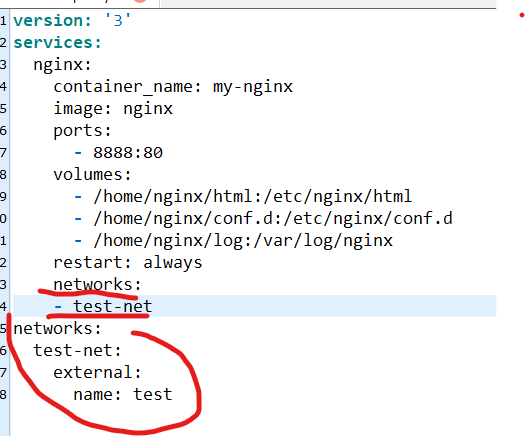This screenshot has height=436, width=525.
Task: Click the "restart: always" line
Action: [128, 263]
